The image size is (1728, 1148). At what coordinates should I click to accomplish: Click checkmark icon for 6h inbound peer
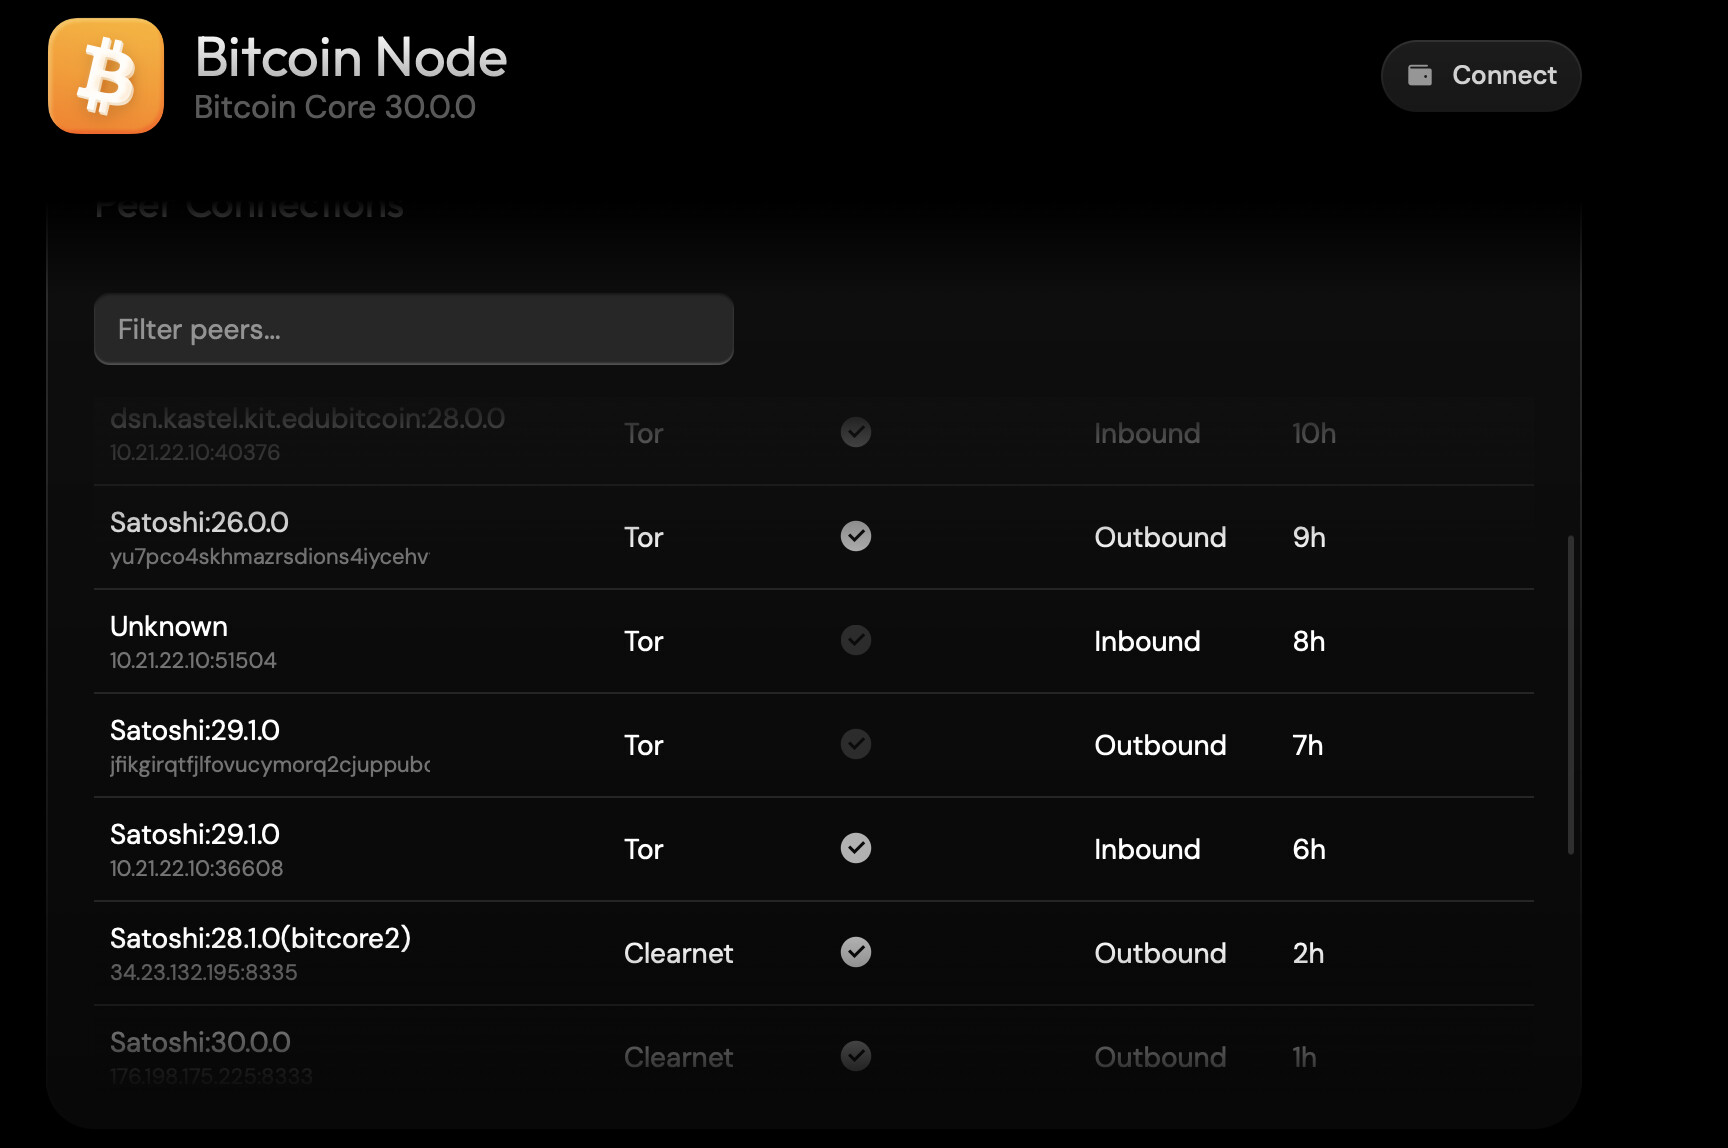856,848
